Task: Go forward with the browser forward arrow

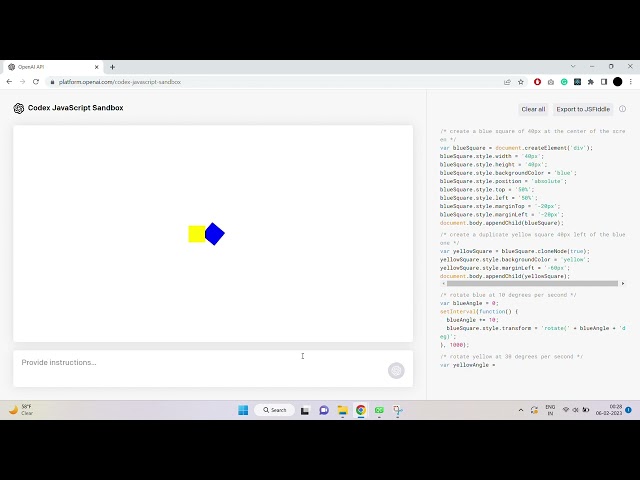Action: pyautogui.click(x=22, y=82)
